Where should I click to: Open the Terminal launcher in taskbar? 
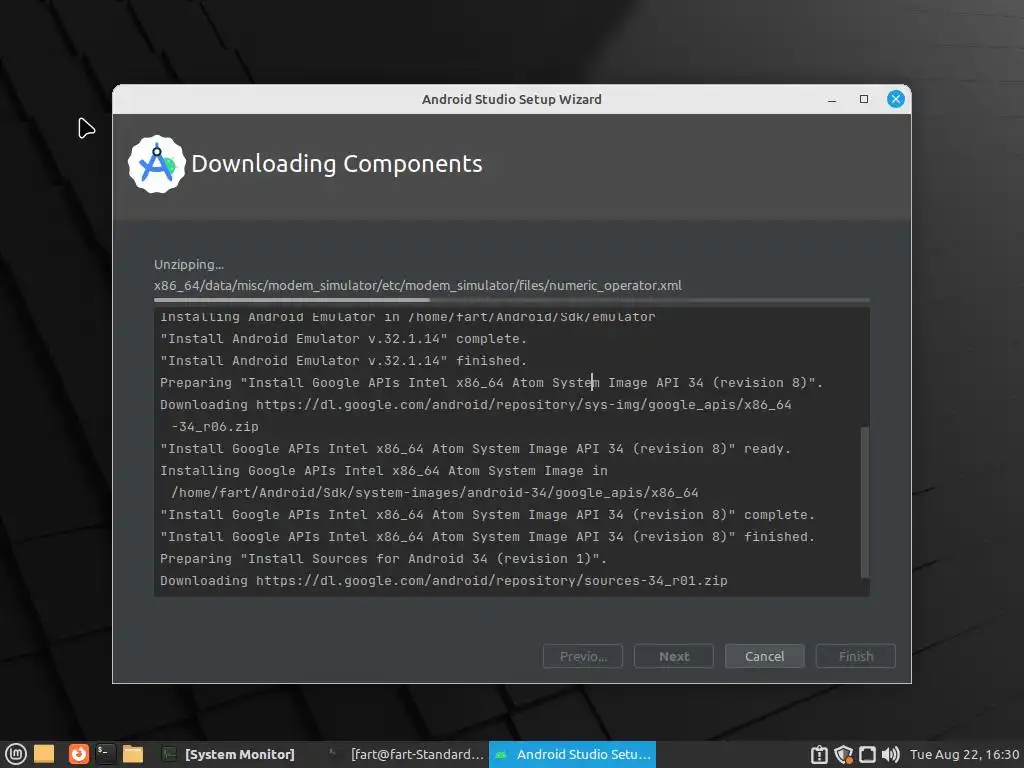pyautogui.click(x=105, y=754)
